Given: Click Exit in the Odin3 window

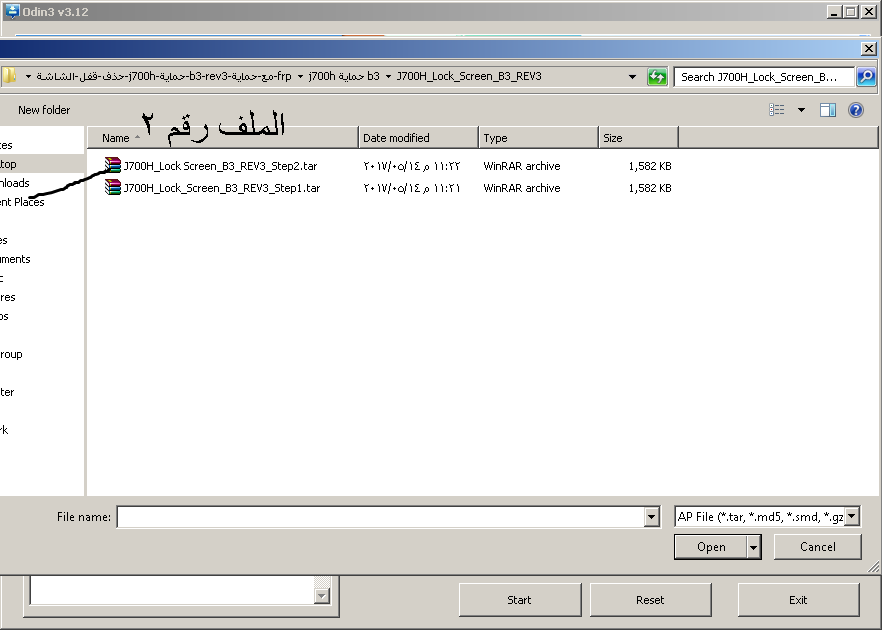Looking at the screenshot, I should [798, 600].
